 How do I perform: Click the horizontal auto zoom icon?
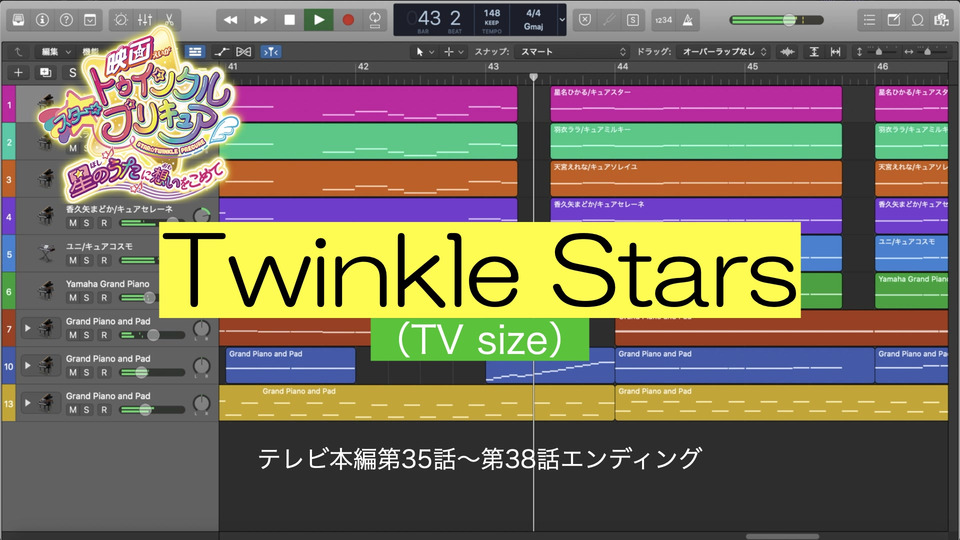point(835,52)
